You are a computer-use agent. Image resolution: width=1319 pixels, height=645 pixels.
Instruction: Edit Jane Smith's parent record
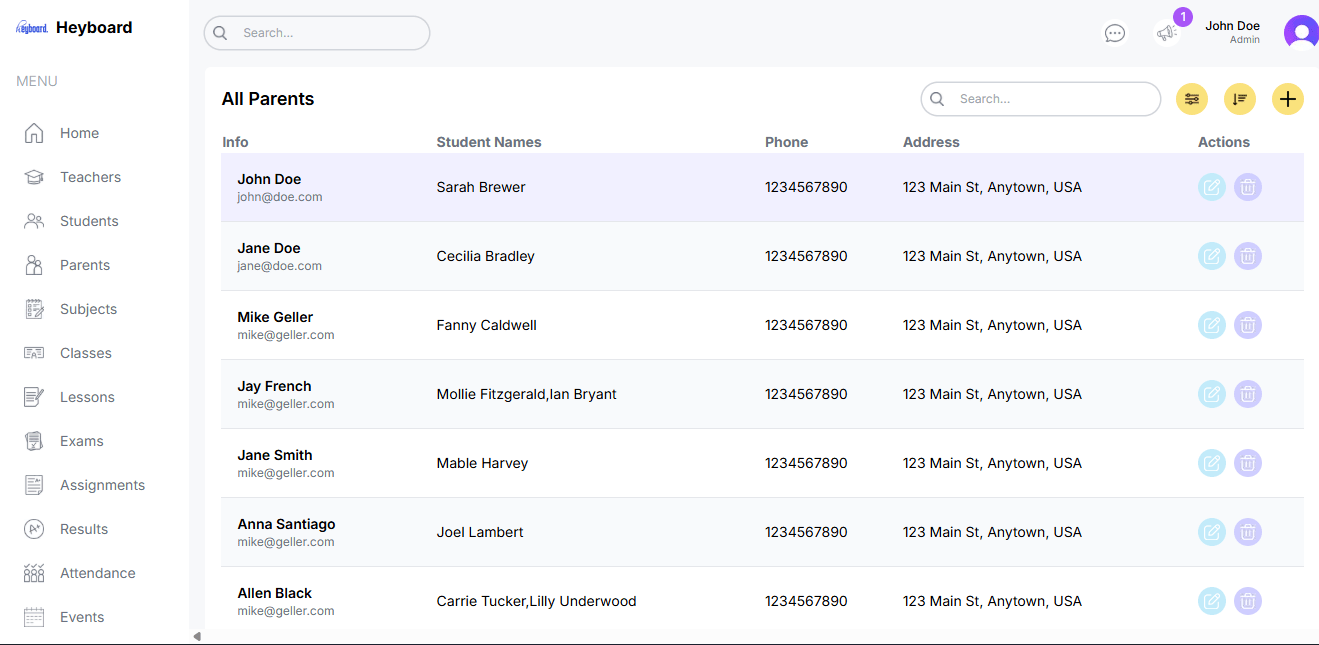[1212, 463]
